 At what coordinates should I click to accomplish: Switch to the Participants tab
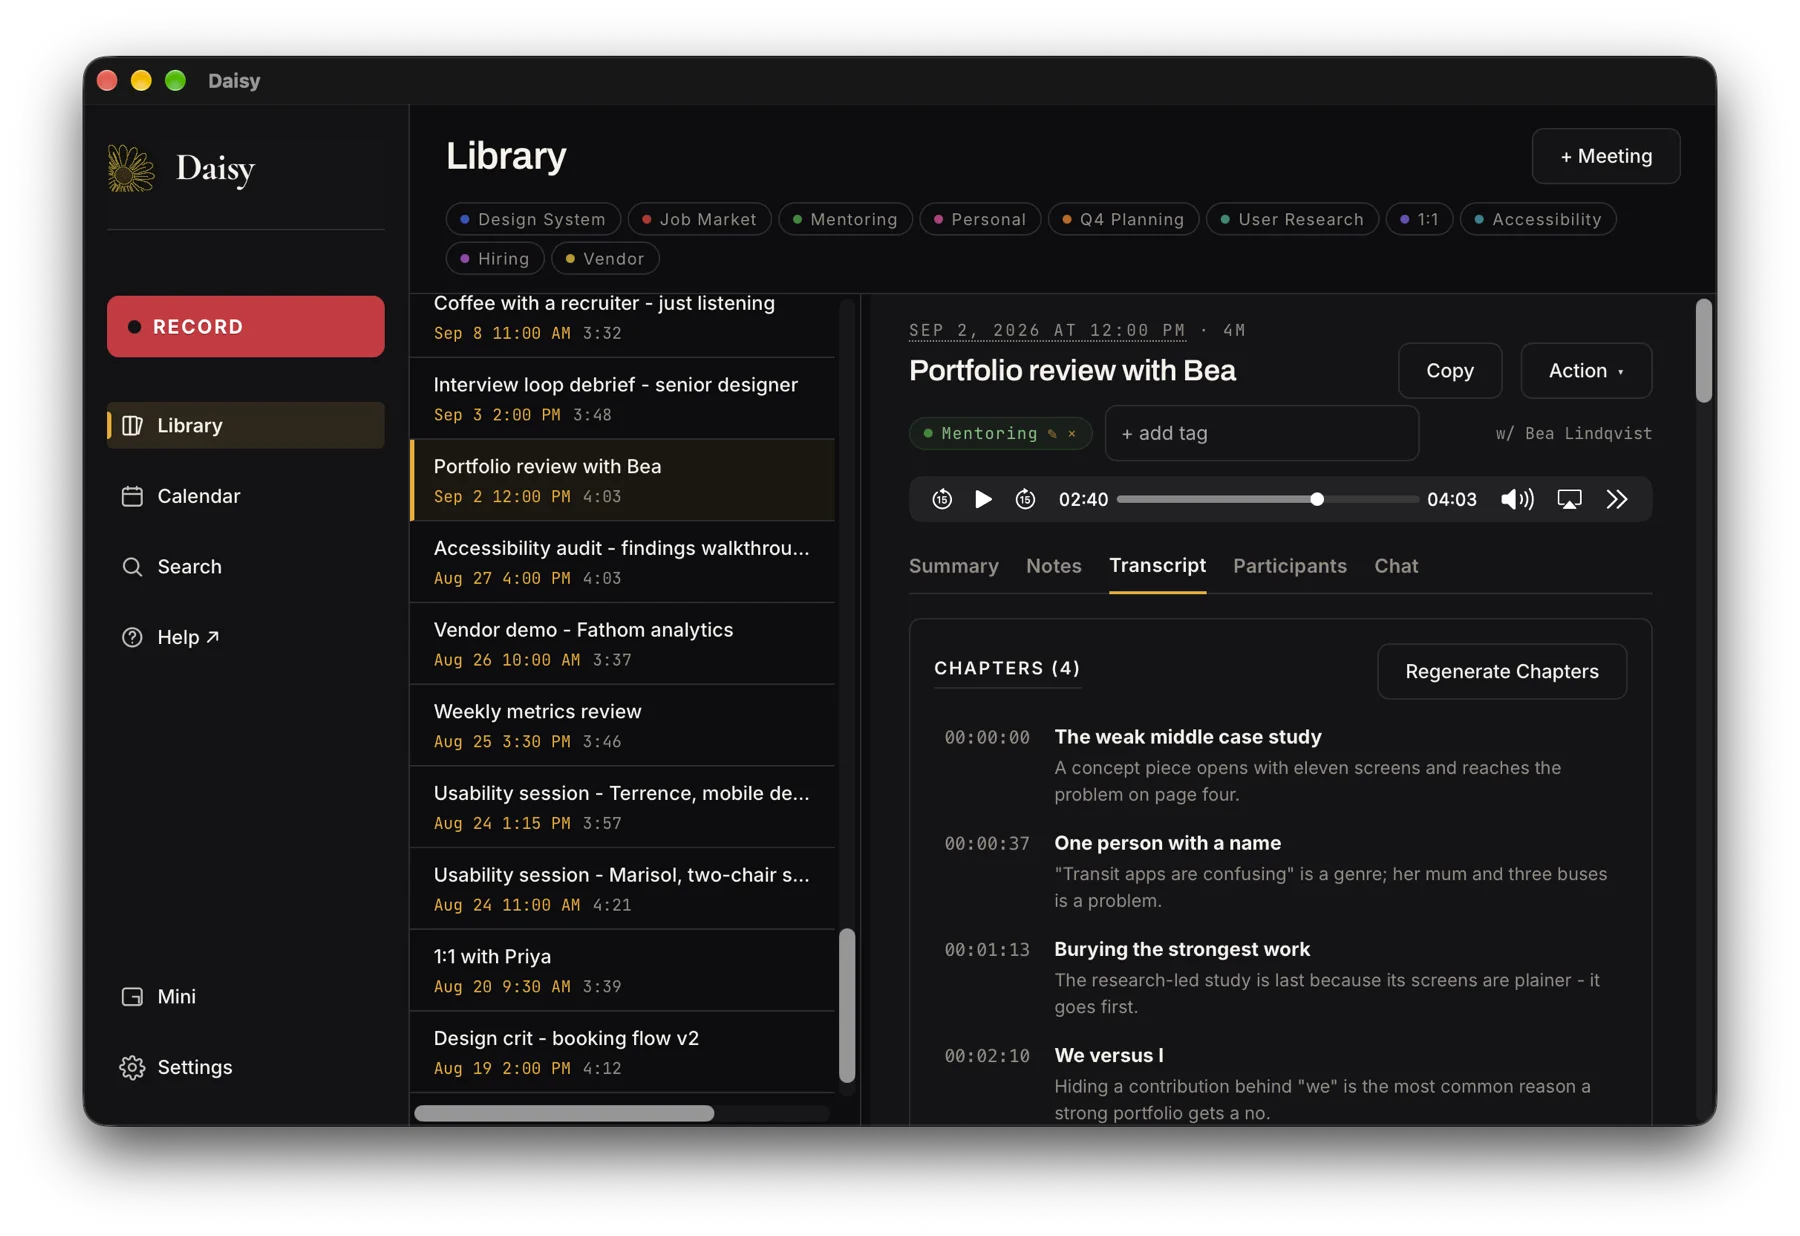(1289, 566)
